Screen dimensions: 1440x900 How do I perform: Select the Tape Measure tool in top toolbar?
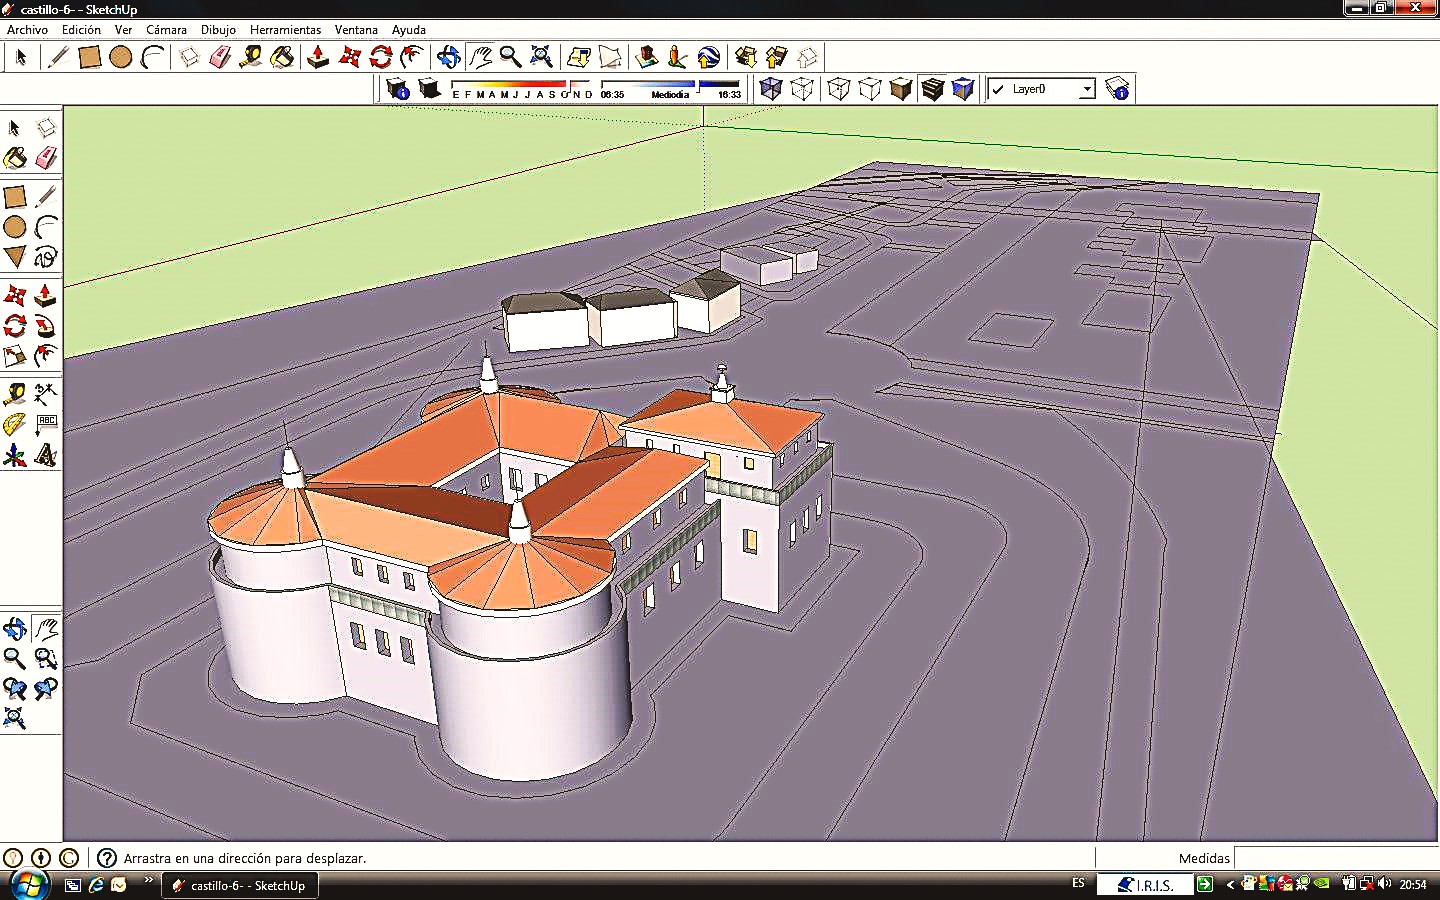tap(251, 57)
